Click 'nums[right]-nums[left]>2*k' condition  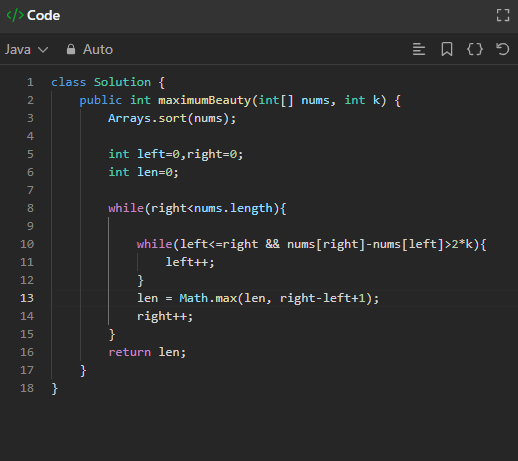click(x=380, y=244)
